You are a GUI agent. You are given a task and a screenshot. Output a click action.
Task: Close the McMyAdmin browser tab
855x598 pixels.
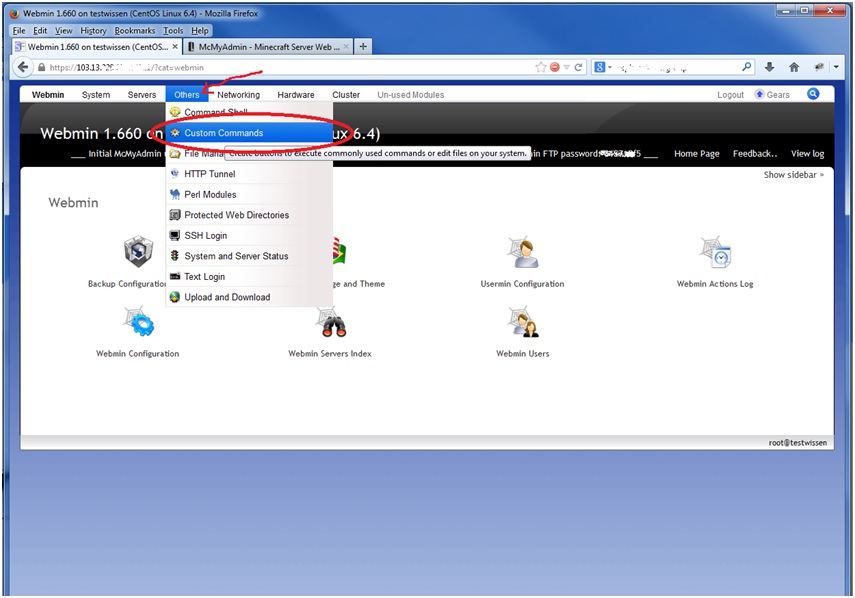[346, 47]
